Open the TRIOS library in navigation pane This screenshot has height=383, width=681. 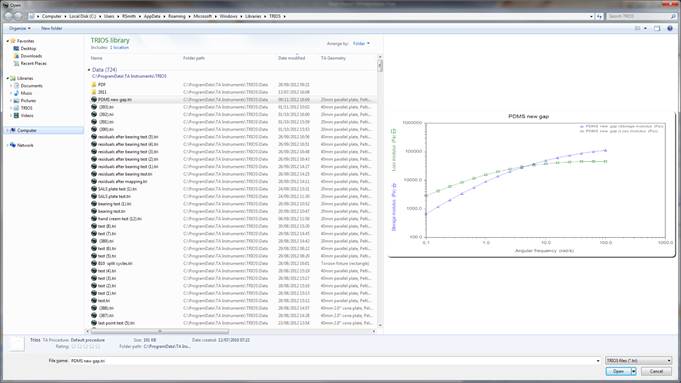pyautogui.click(x=23, y=108)
